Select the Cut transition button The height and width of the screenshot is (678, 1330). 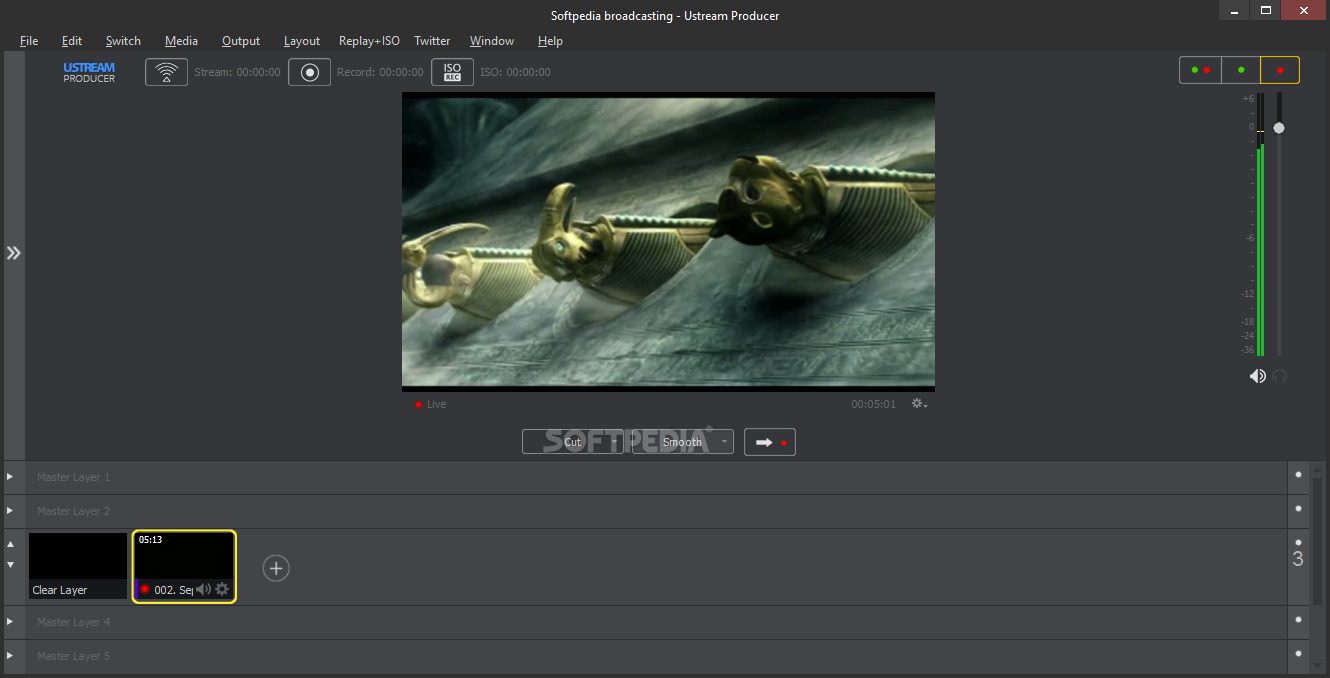[x=573, y=442]
